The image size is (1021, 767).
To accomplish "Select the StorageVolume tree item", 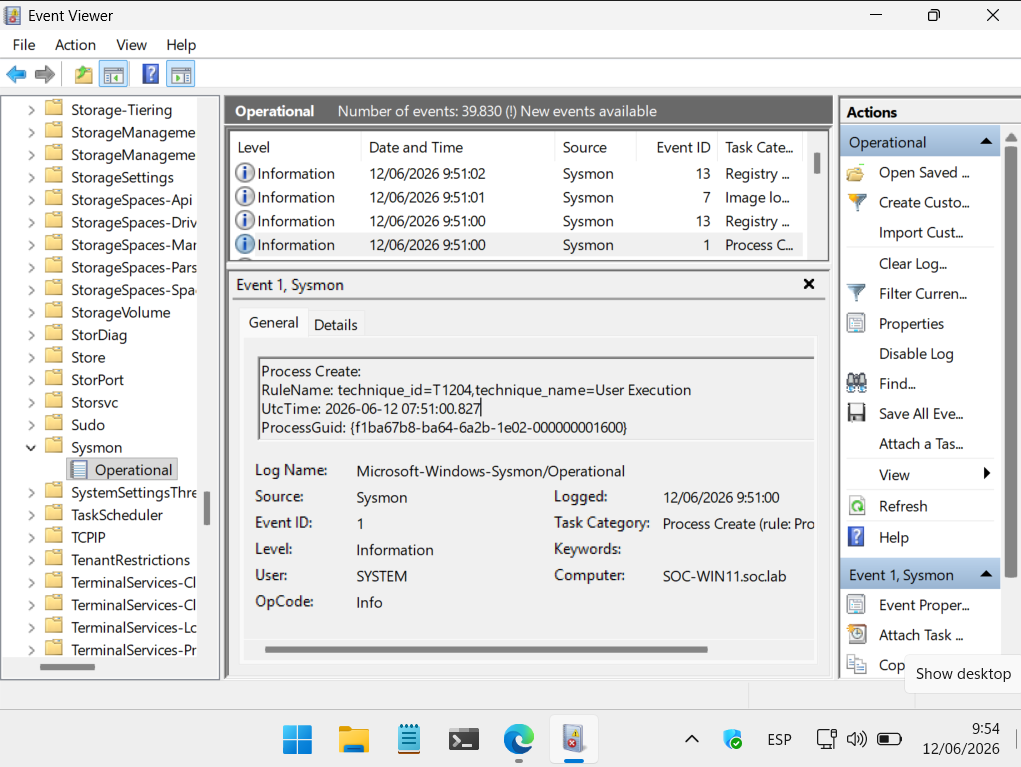I will (x=120, y=313).
